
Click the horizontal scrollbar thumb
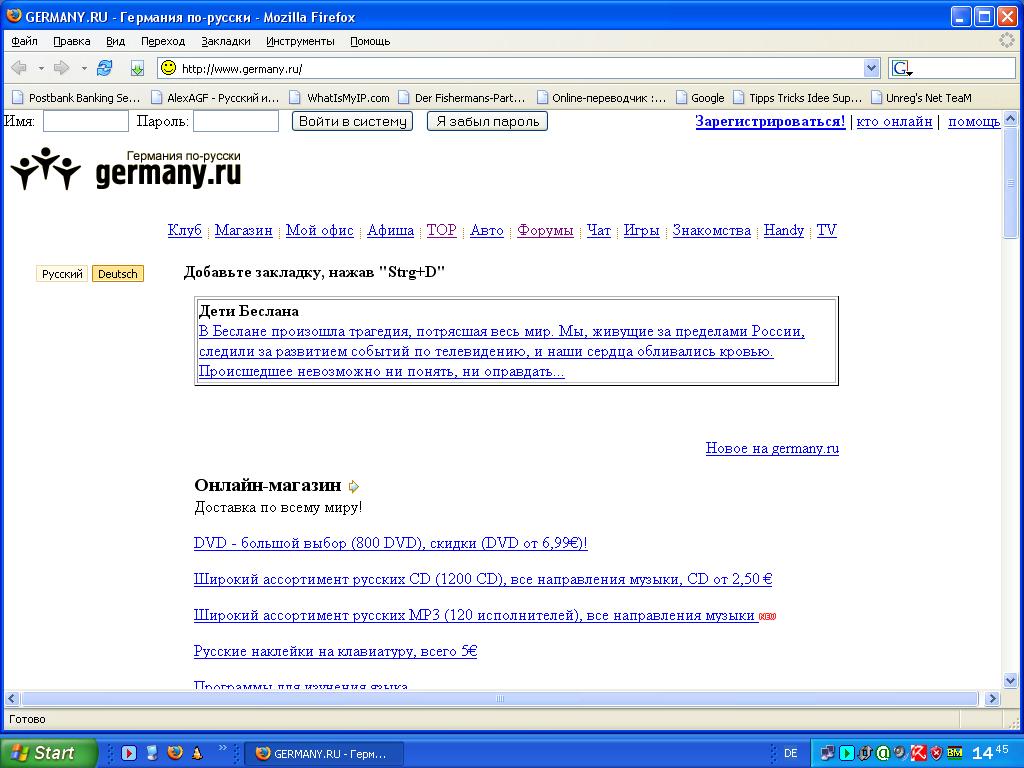(500, 699)
